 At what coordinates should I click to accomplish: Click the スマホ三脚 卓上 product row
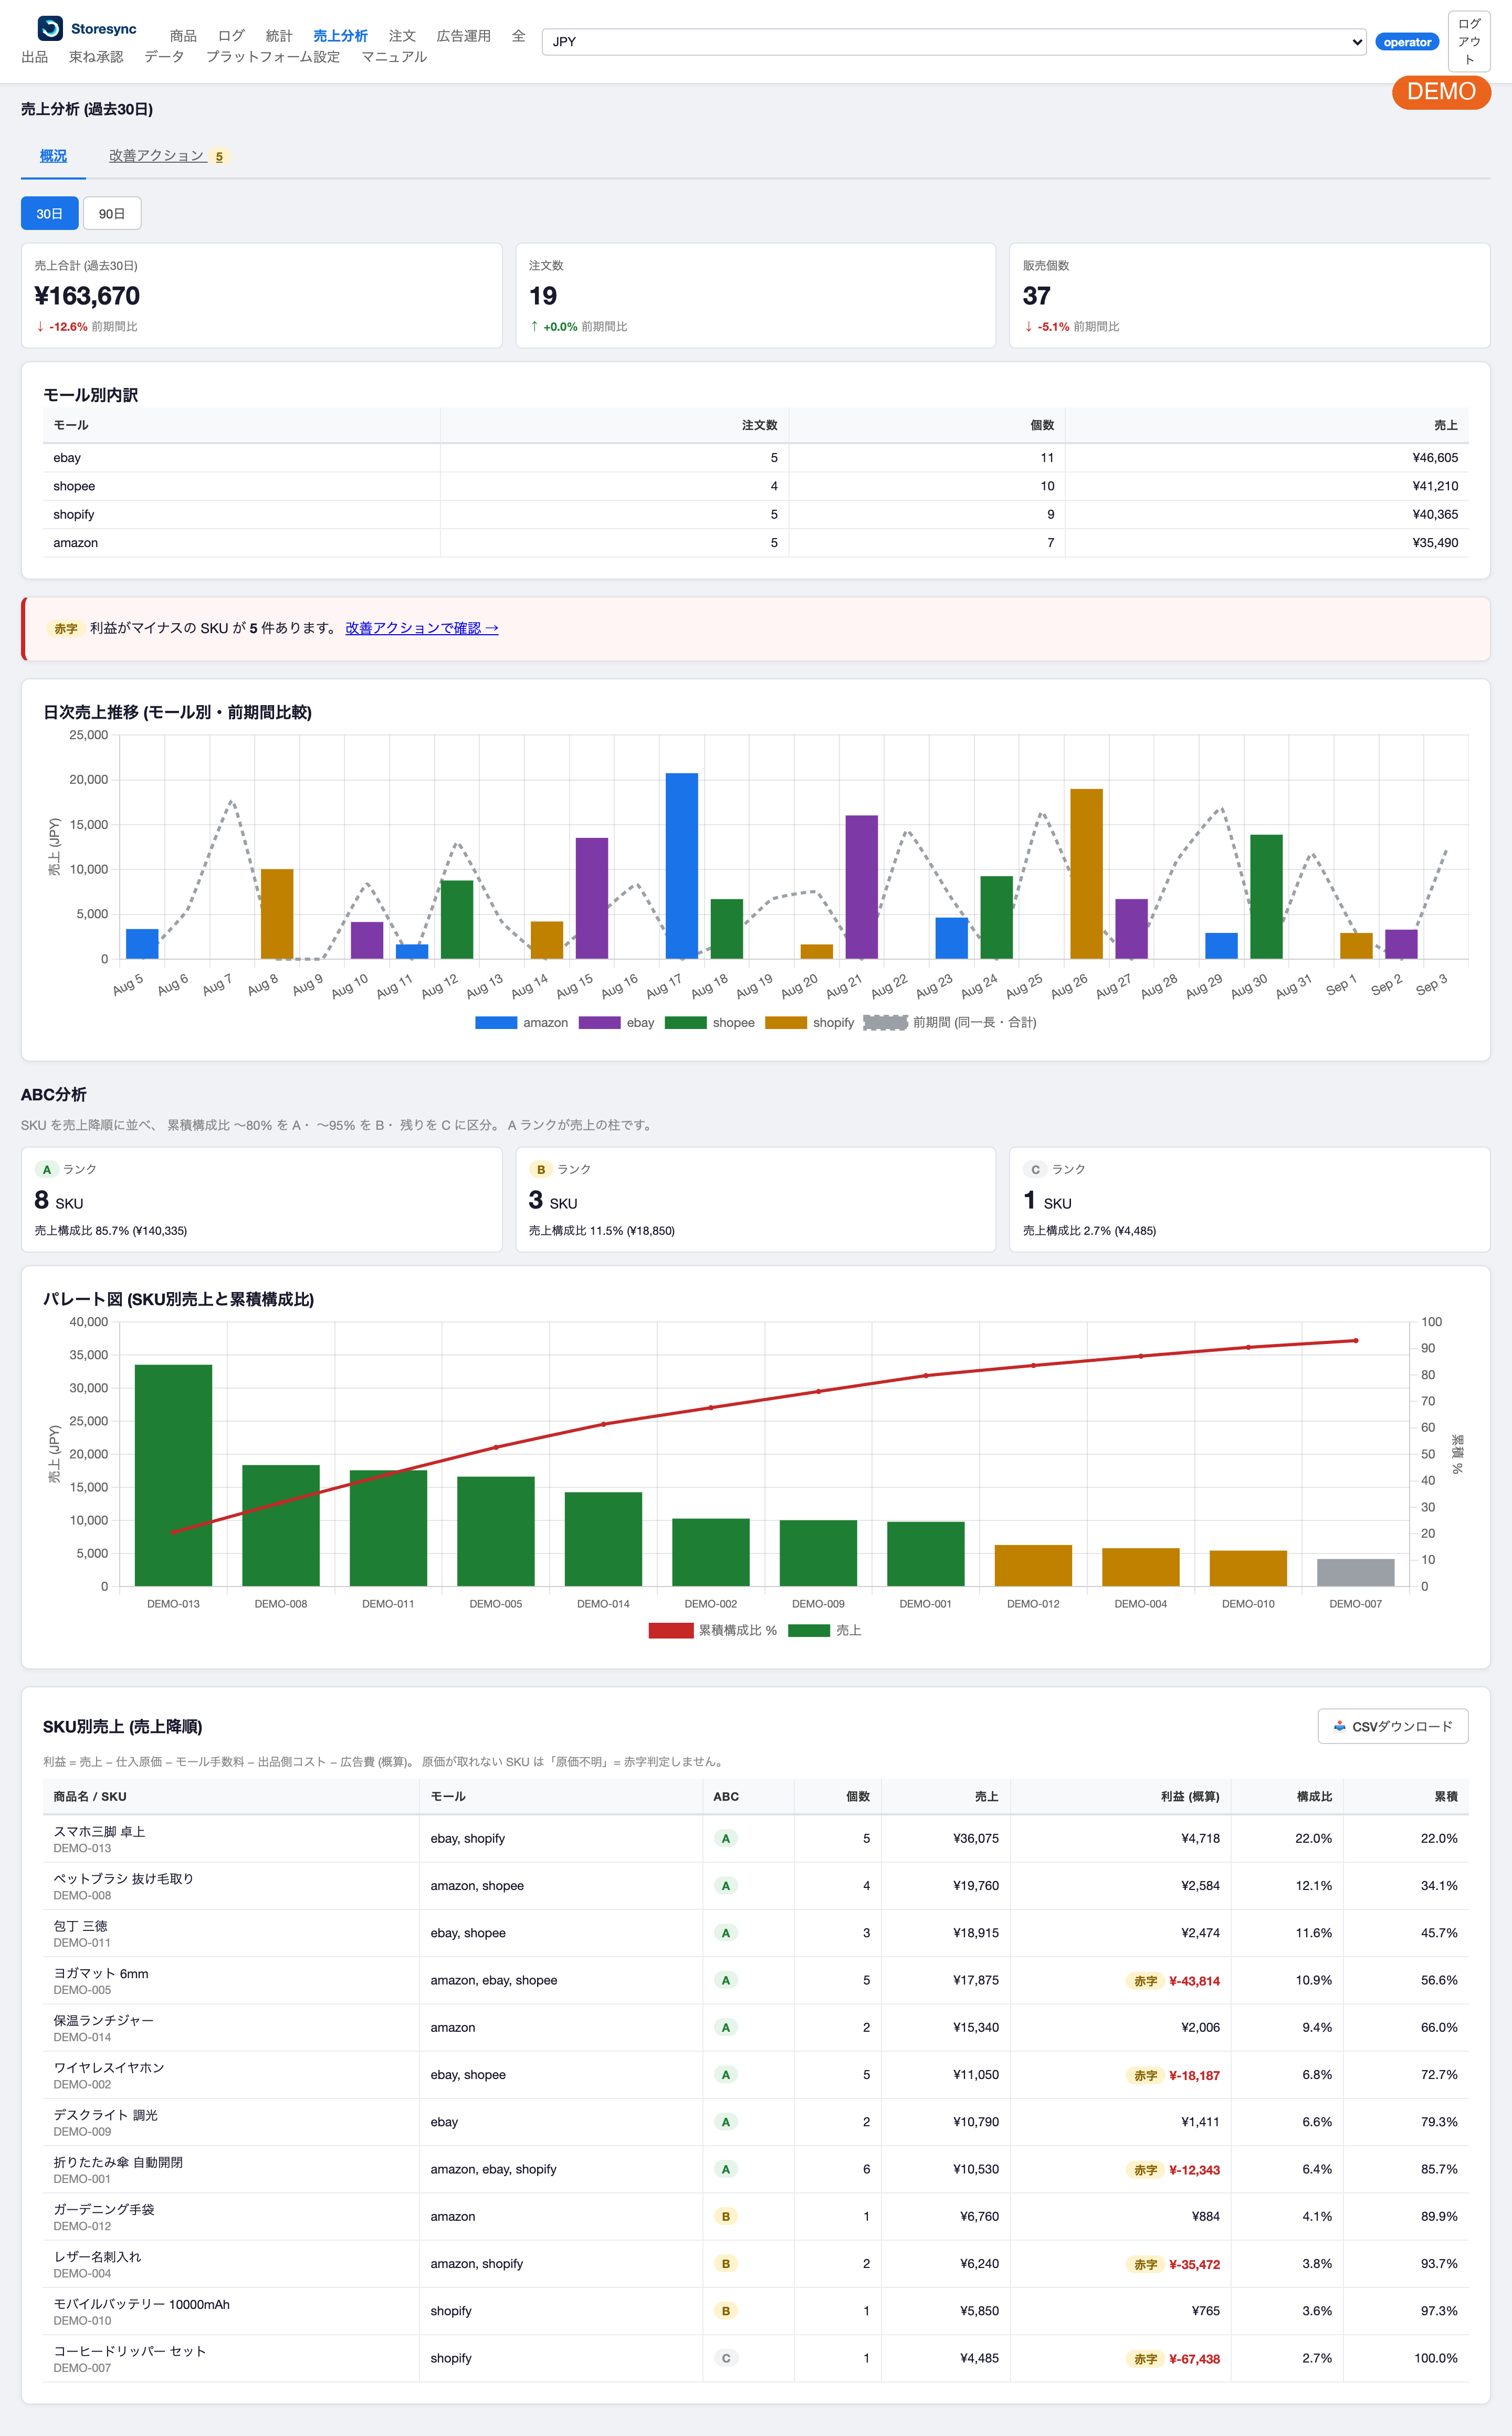(756, 1838)
